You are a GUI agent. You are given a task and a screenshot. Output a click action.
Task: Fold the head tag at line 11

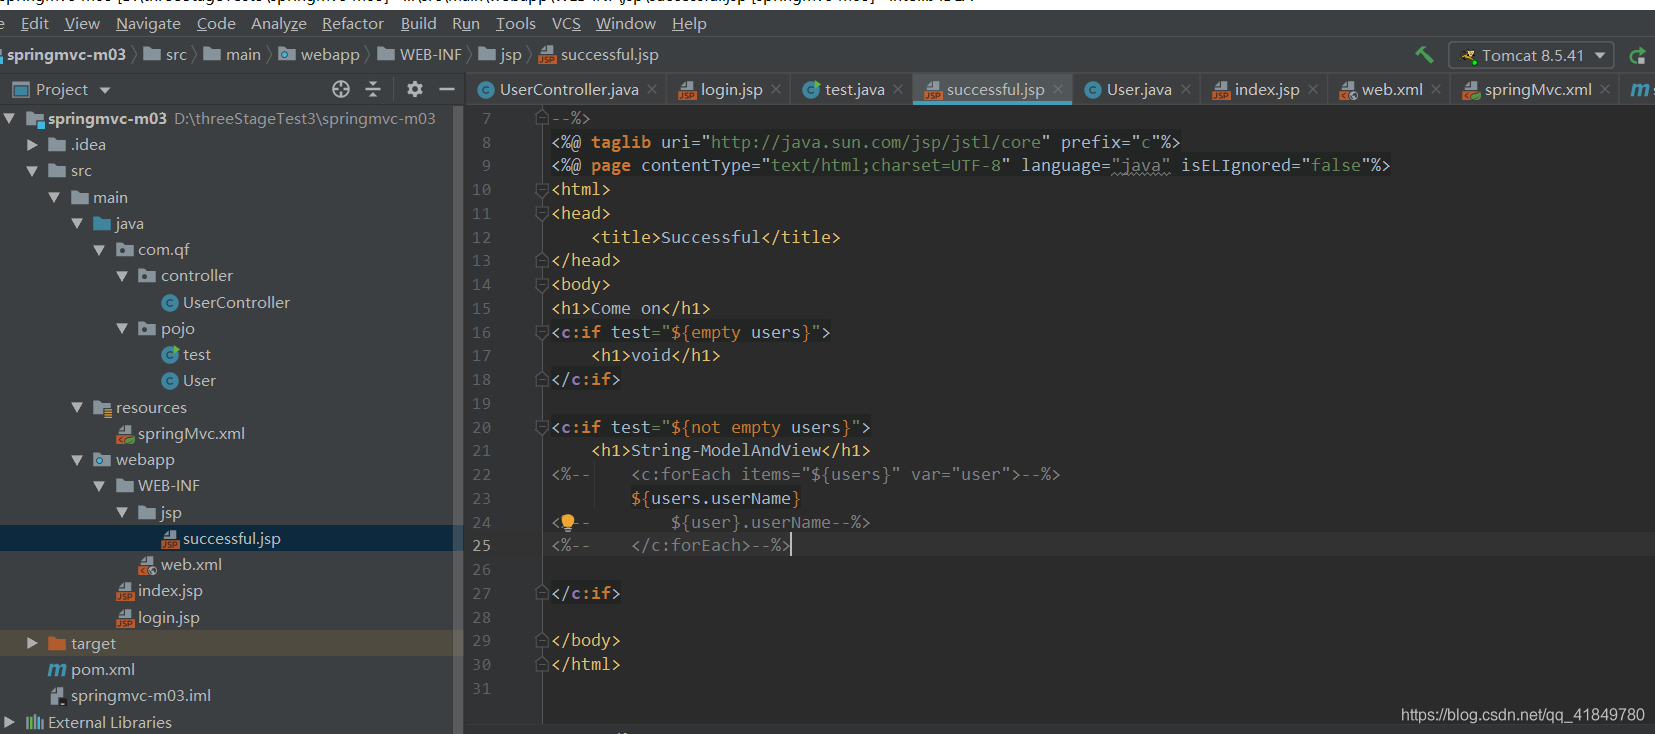coord(542,213)
